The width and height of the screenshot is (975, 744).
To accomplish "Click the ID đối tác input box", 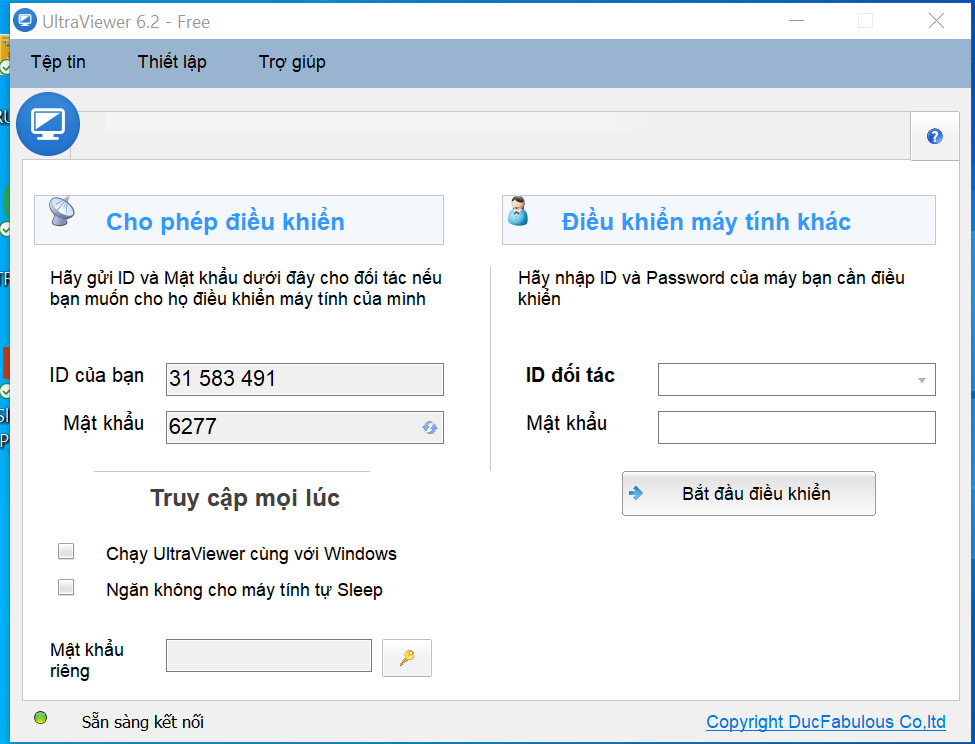I will 797,379.
